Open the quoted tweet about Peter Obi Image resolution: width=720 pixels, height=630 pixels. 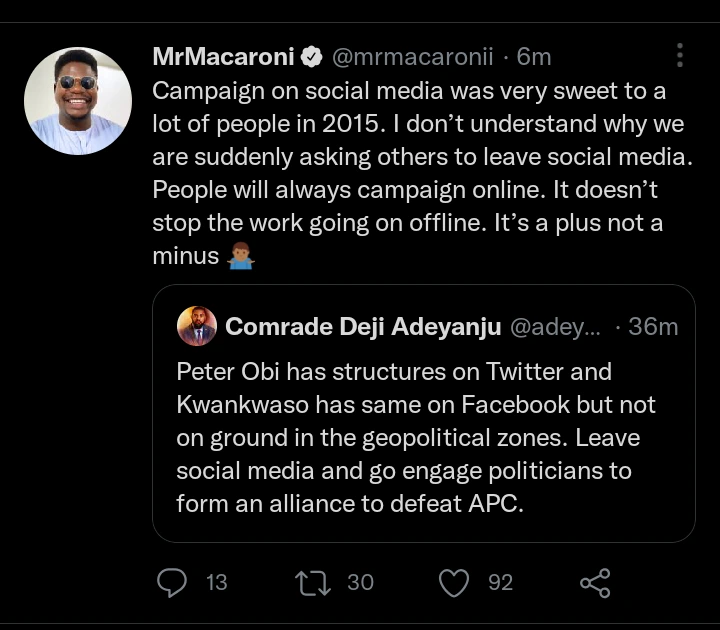click(x=420, y=438)
